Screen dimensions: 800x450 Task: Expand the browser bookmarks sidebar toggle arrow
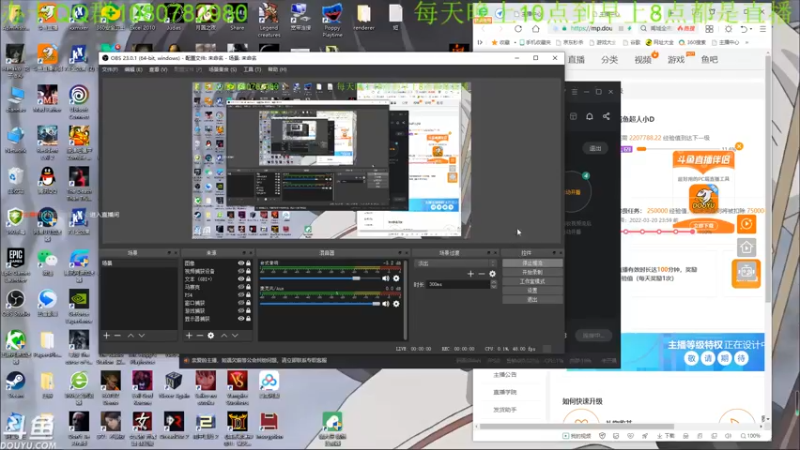coord(480,42)
